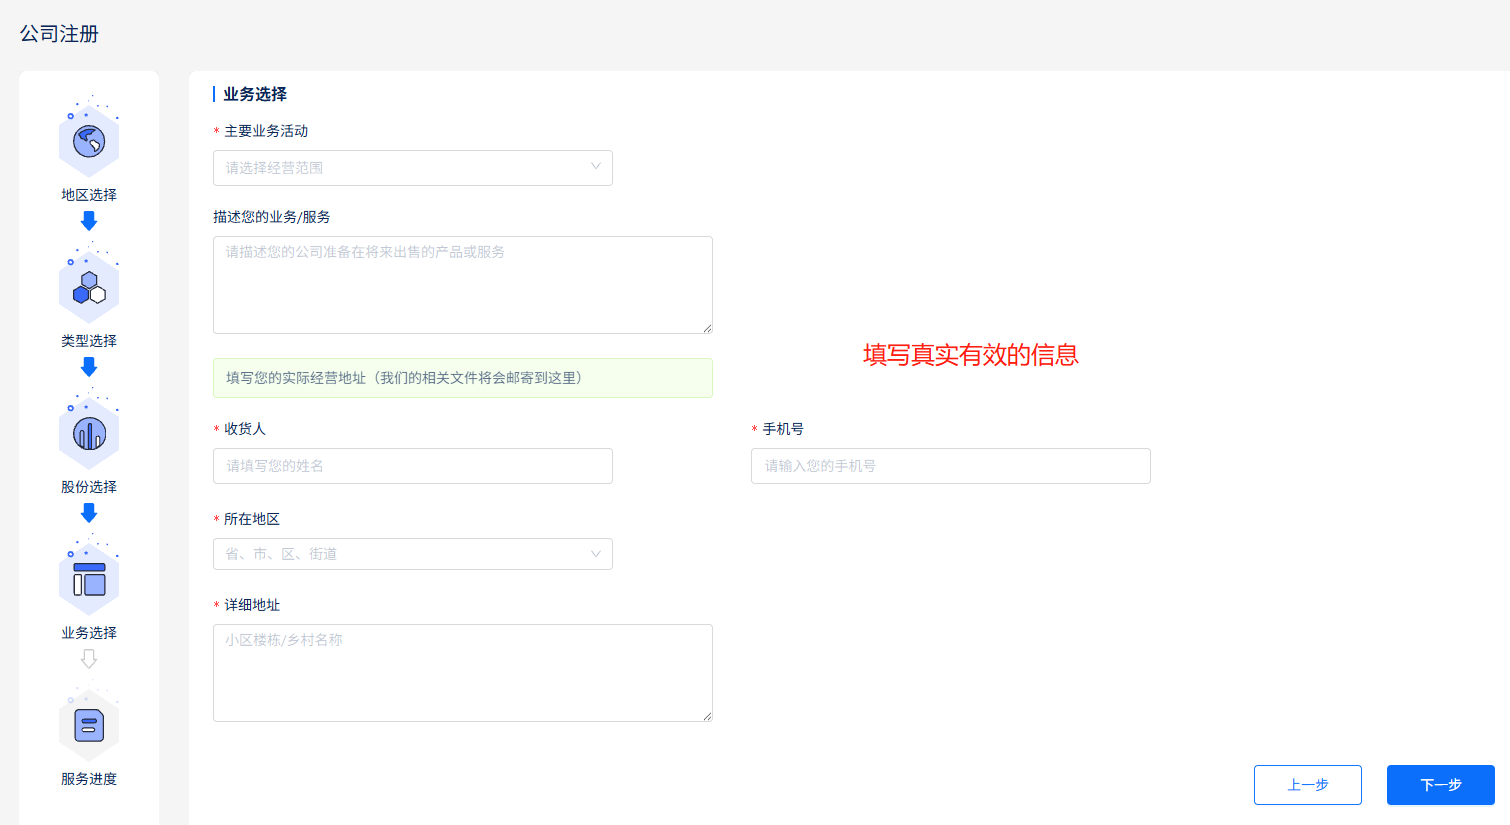Click the 手机号 phone number field

point(949,466)
